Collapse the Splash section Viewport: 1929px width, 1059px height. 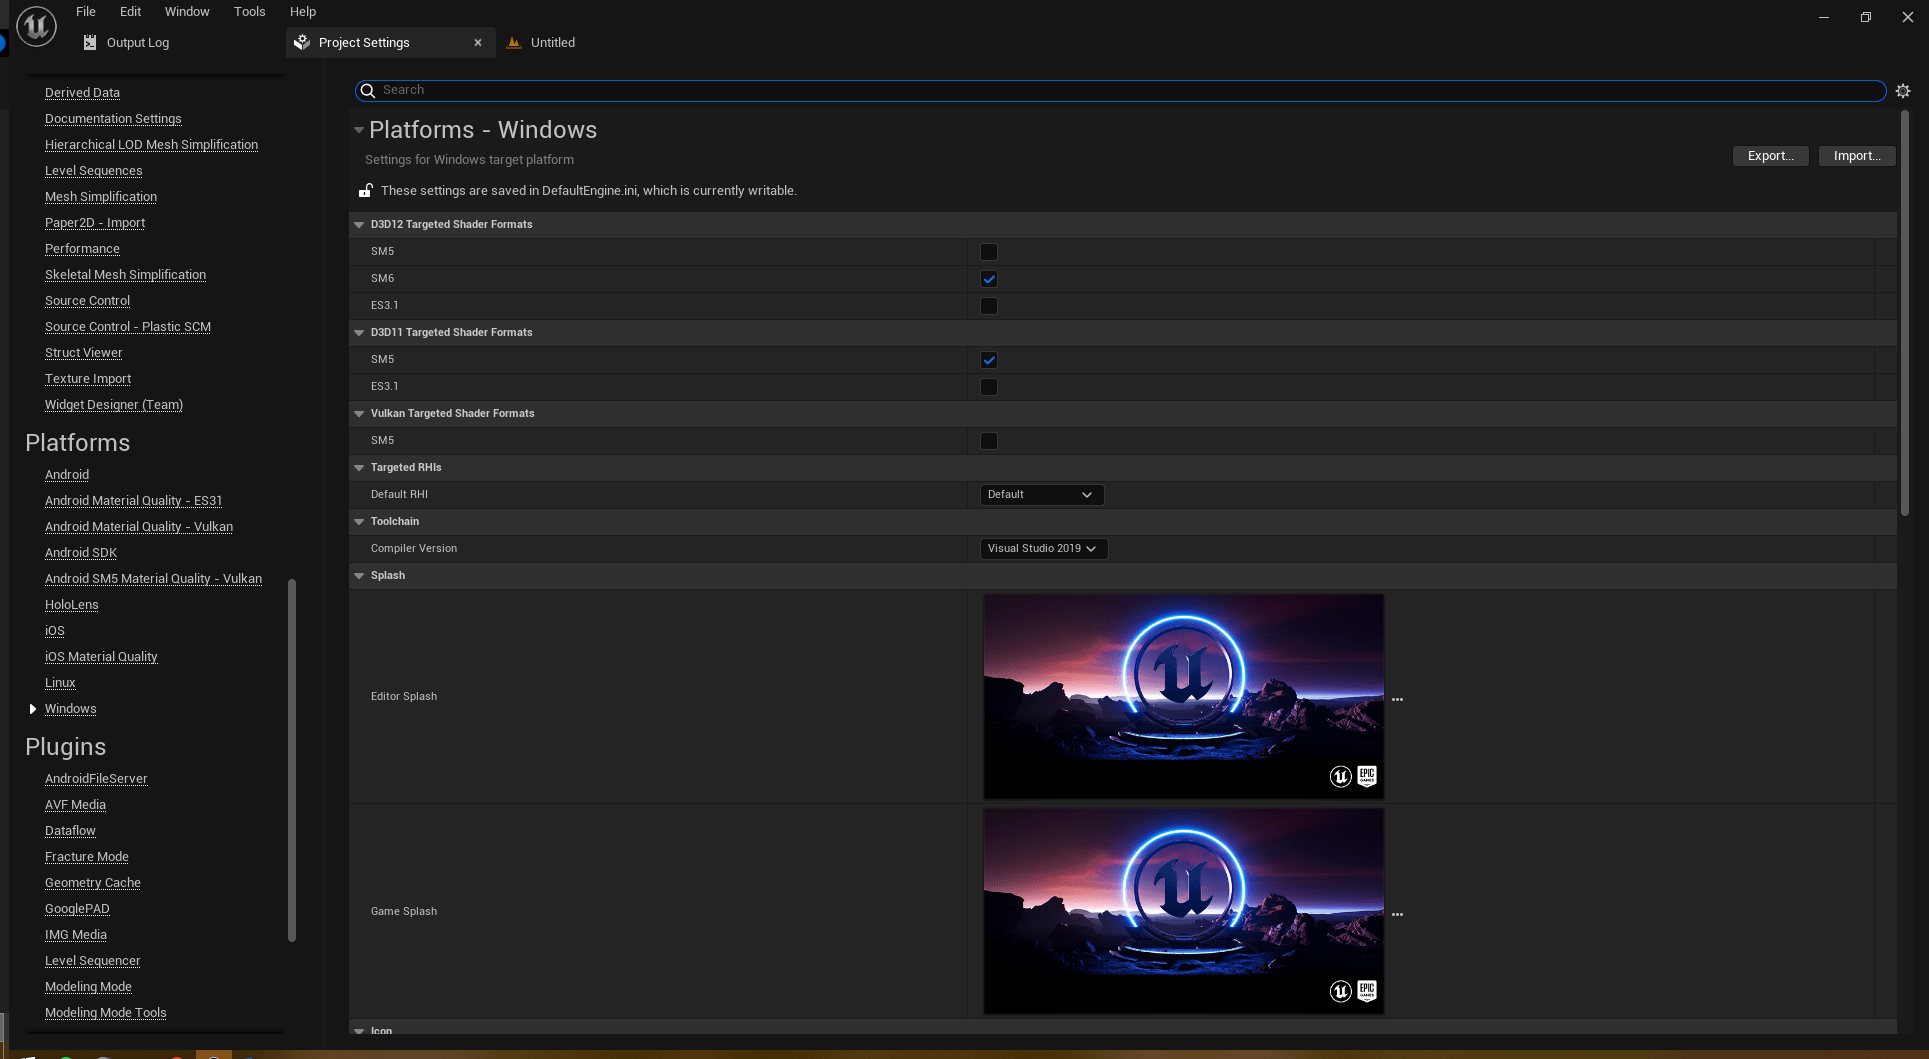point(359,576)
